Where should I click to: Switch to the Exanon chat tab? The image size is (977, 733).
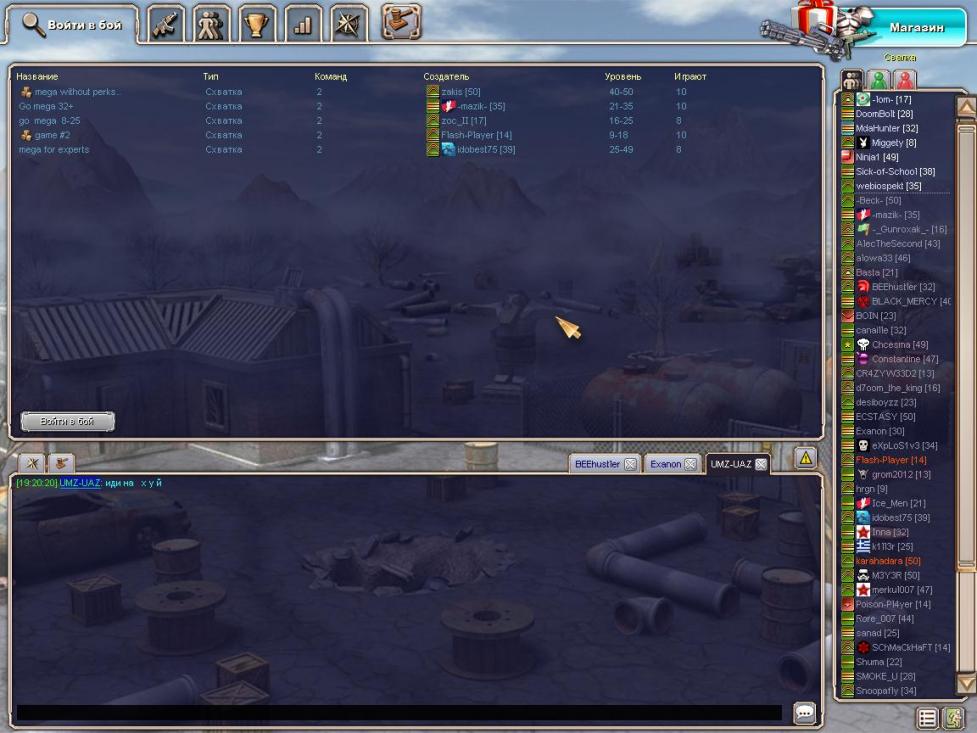point(665,464)
